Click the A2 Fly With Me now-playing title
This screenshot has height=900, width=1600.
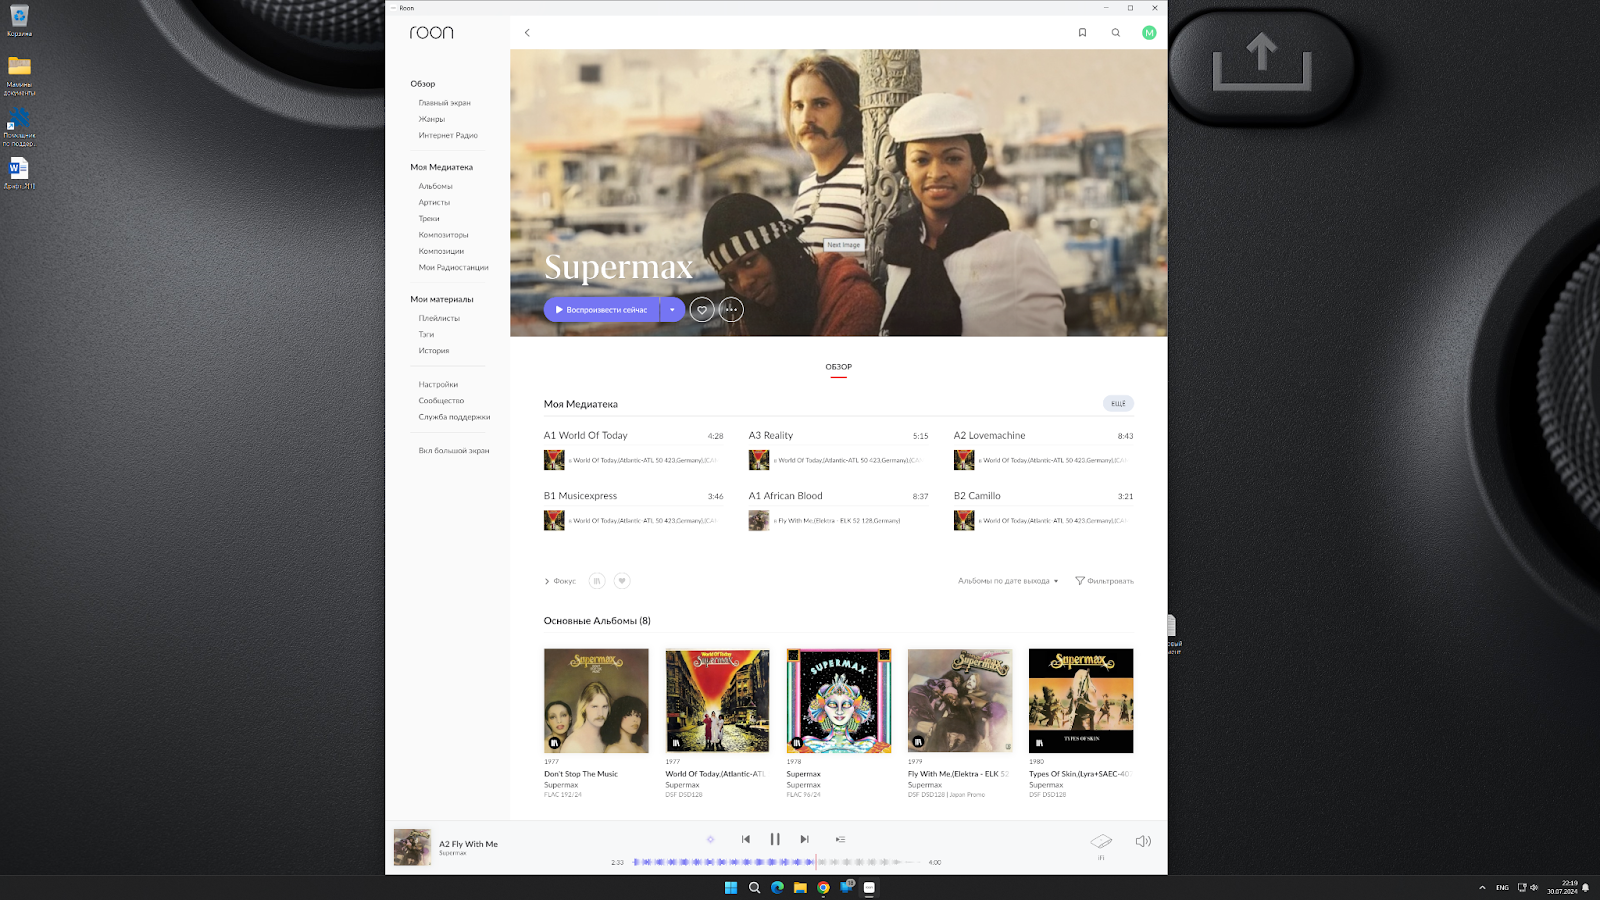[x=468, y=844]
